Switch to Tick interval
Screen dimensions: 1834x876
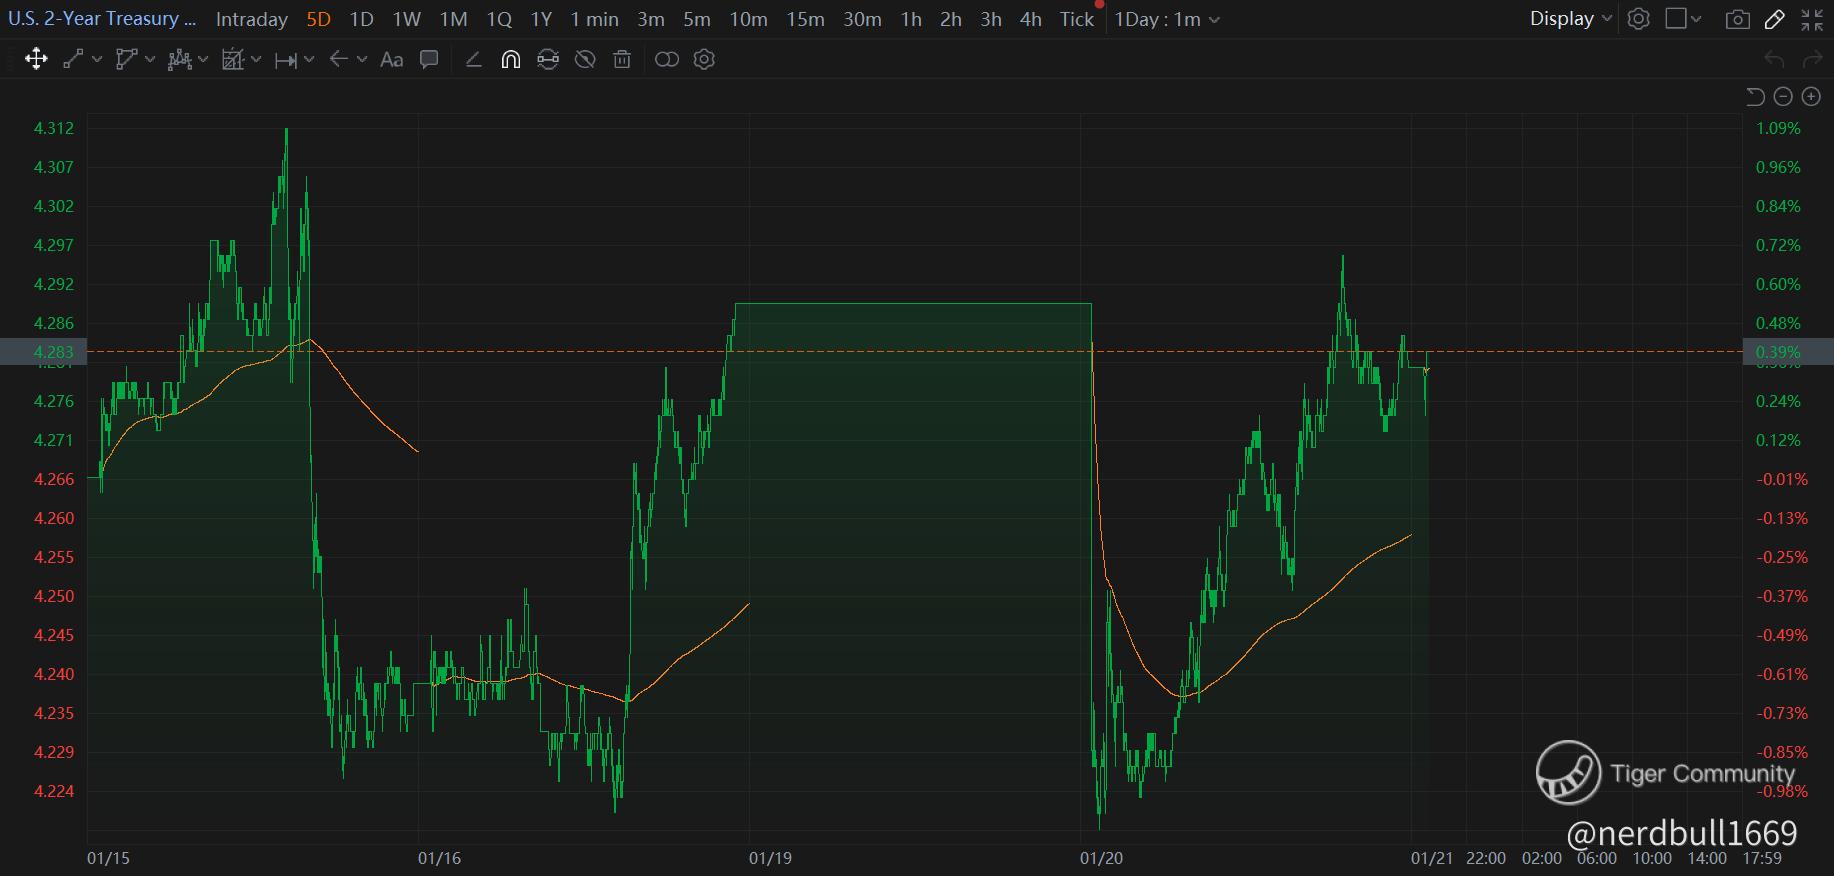[1077, 19]
